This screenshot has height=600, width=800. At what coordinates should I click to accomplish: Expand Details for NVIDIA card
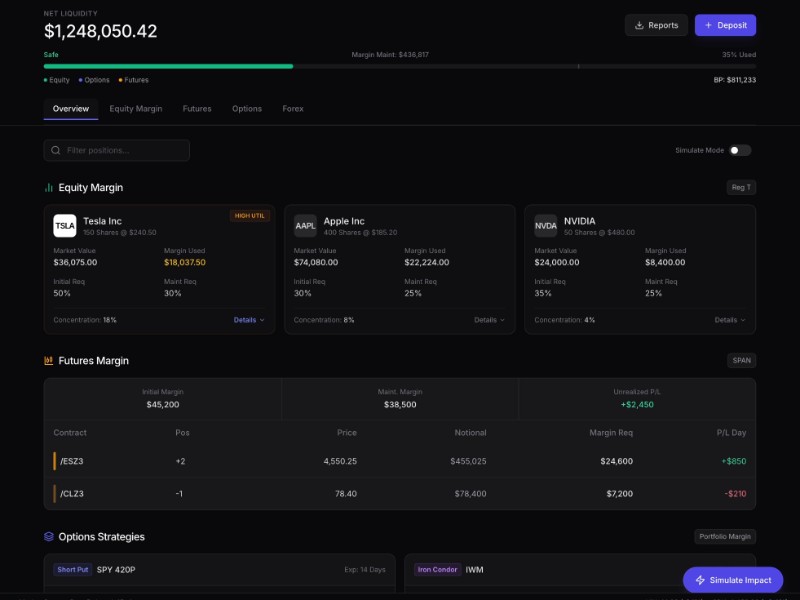point(729,320)
